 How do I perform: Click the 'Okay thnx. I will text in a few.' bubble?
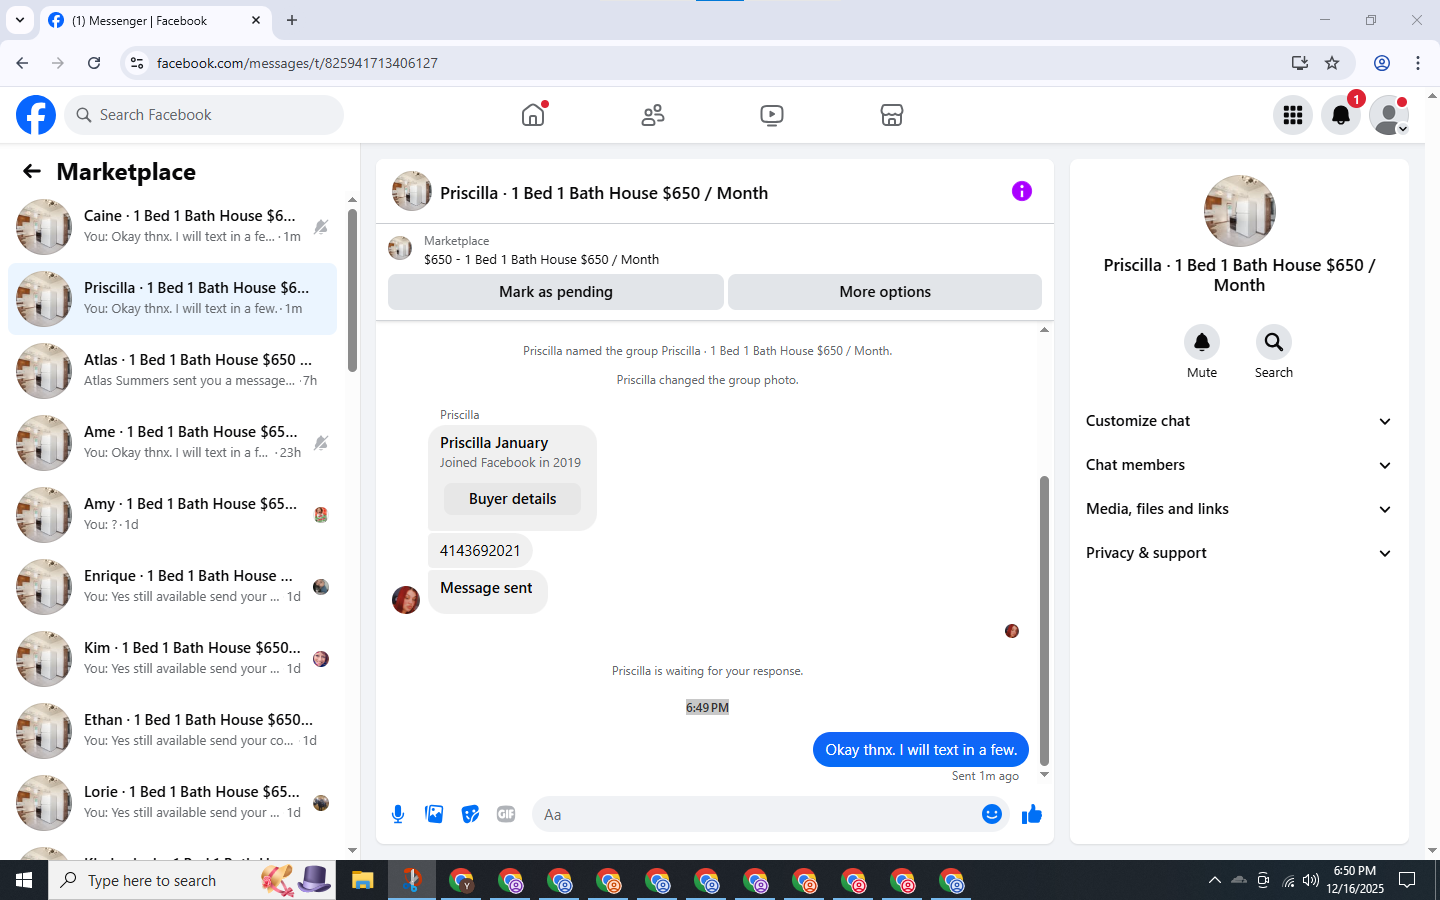tap(921, 750)
